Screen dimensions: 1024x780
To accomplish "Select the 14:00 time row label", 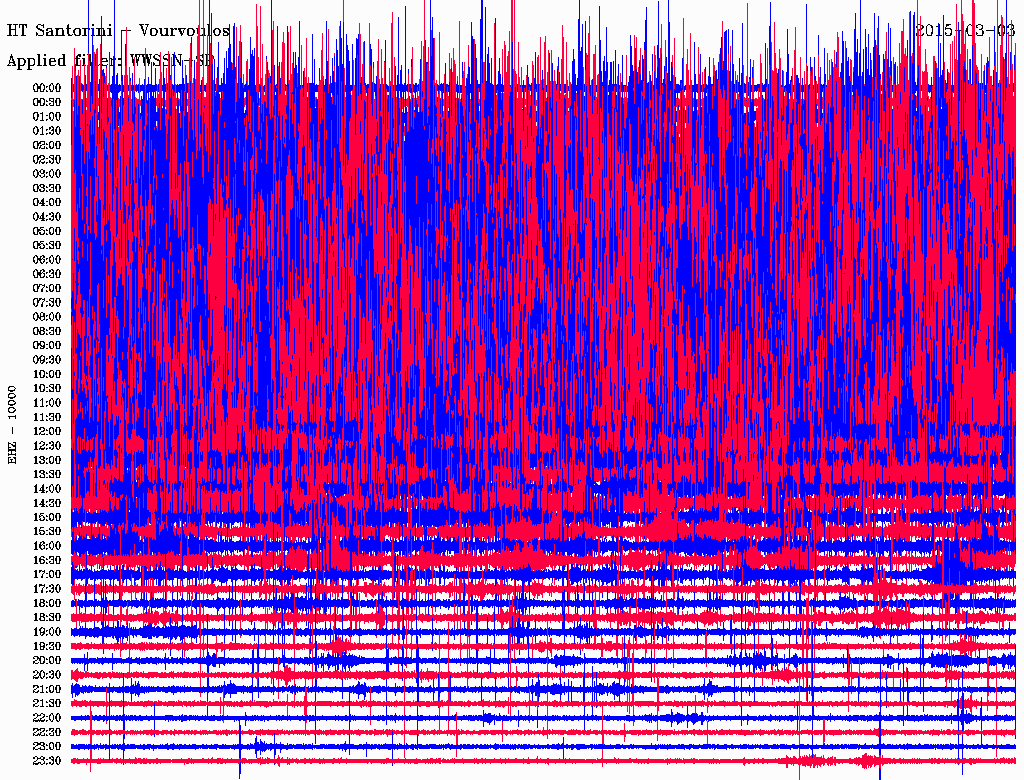I will click(x=47, y=488).
